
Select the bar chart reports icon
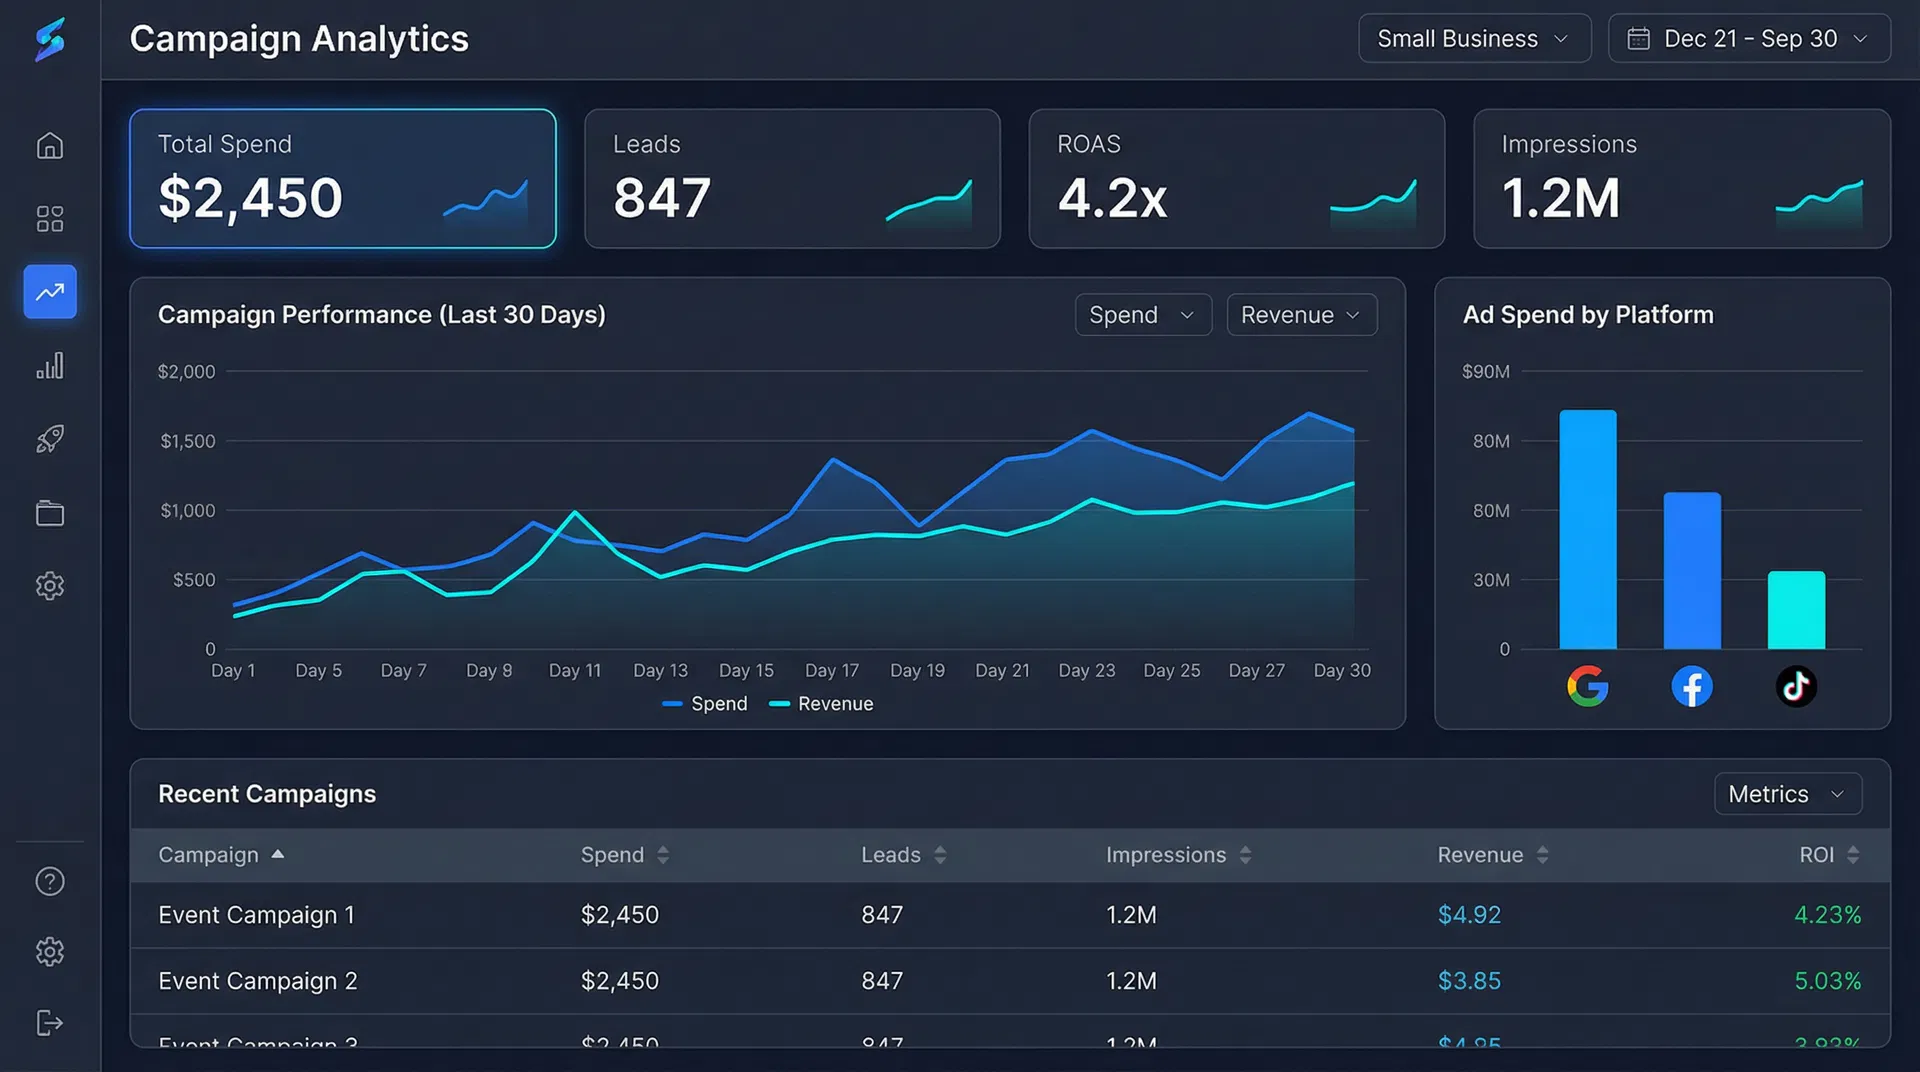click(x=50, y=366)
